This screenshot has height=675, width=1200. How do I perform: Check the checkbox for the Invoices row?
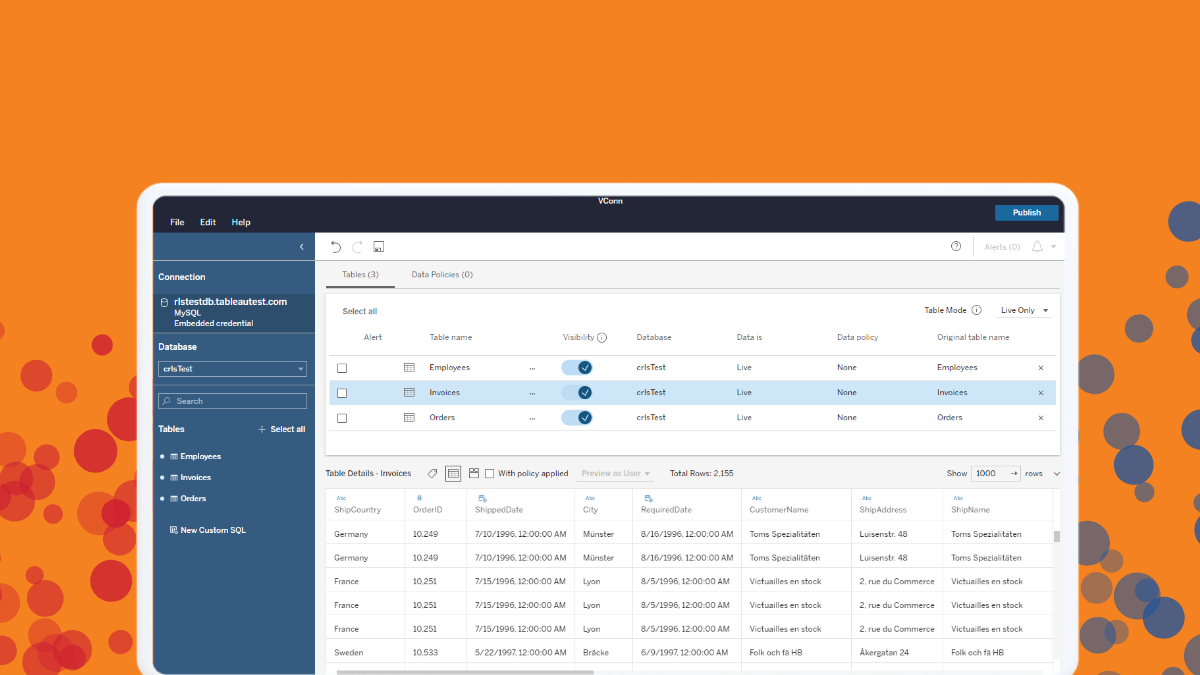[x=342, y=392]
